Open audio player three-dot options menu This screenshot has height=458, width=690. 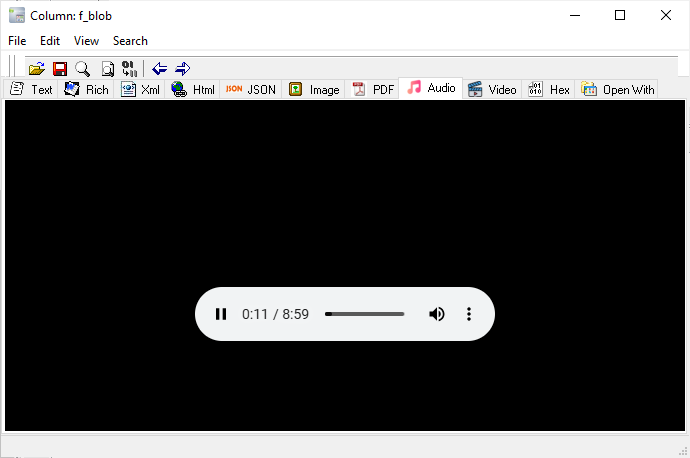pos(469,314)
